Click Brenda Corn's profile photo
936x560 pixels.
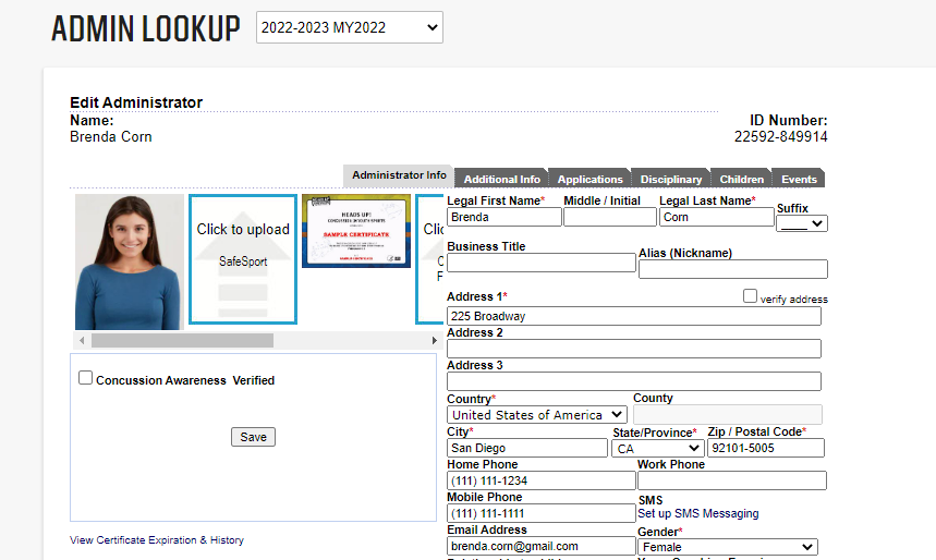pyautogui.click(x=129, y=262)
